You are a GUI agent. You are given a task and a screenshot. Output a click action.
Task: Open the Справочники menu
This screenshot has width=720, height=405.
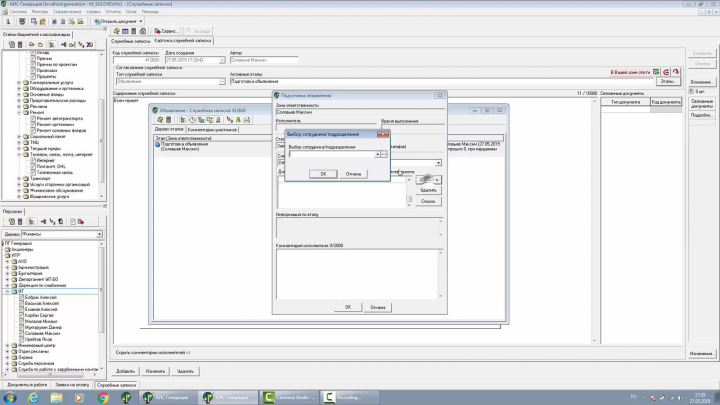point(67,11)
